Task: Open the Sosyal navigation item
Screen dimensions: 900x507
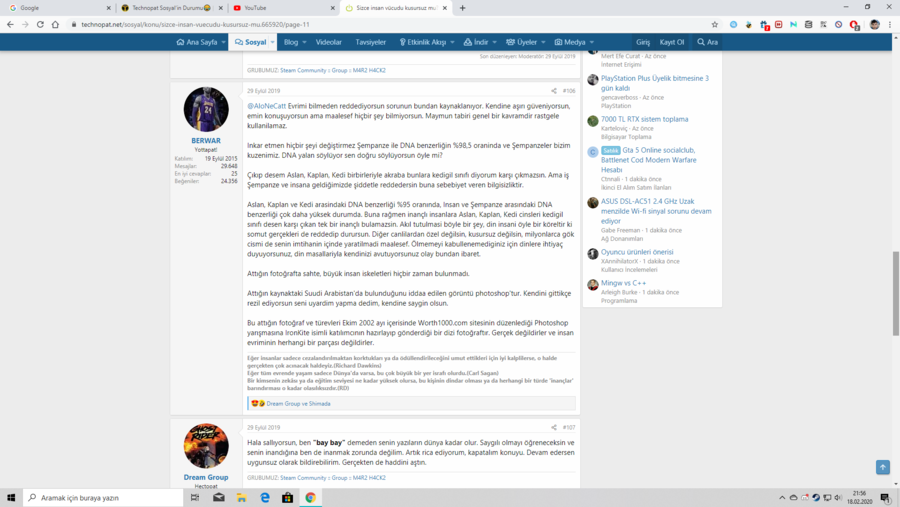Action: click(x=251, y=42)
